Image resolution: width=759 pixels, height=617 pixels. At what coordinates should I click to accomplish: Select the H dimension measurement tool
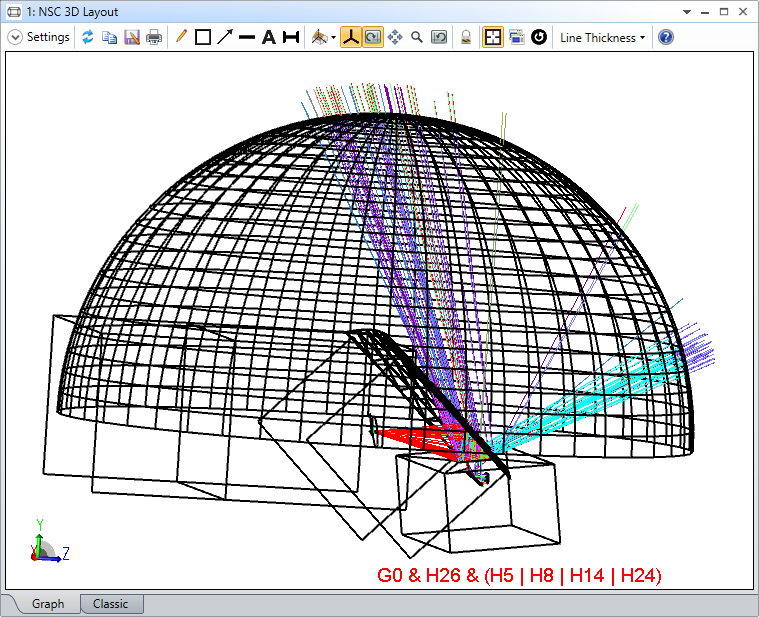coord(290,37)
